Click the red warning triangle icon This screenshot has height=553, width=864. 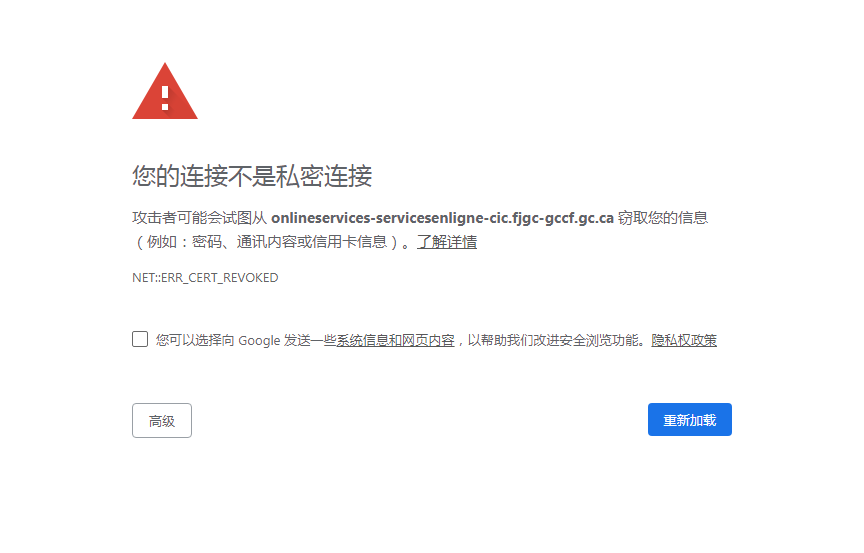coord(164,92)
